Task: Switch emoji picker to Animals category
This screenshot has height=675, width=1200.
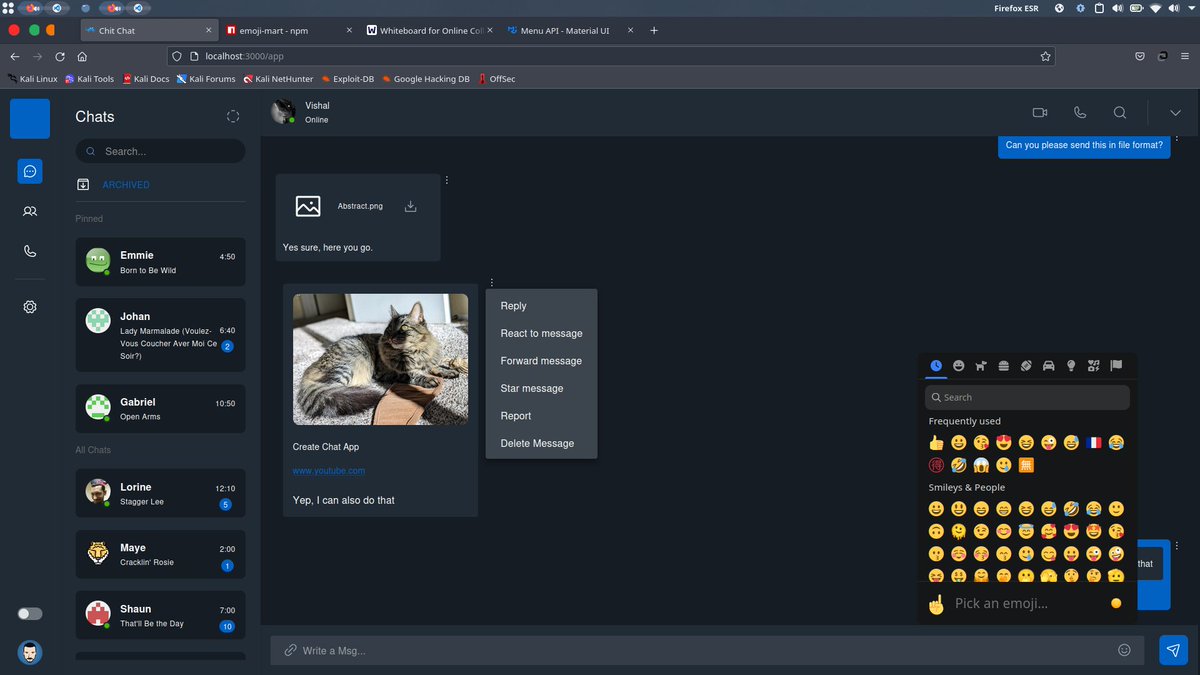Action: coord(980,365)
